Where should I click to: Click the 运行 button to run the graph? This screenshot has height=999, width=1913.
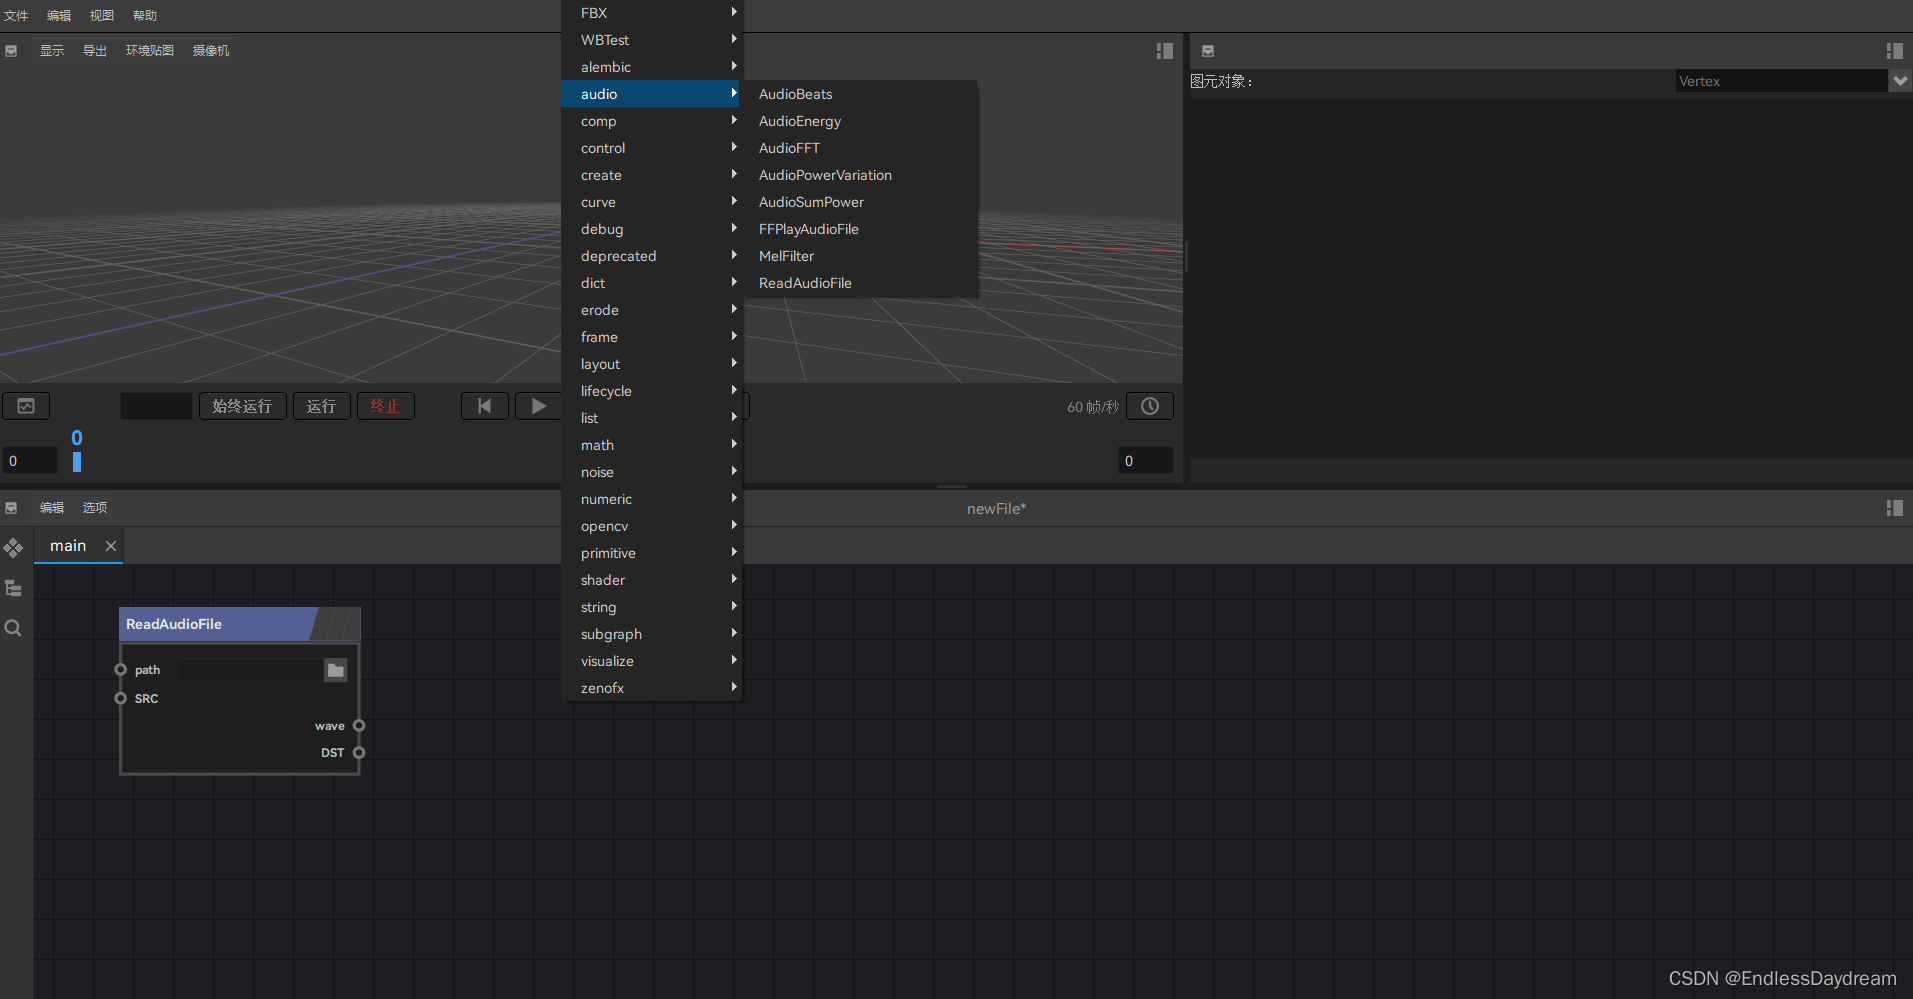(x=321, y=405)
